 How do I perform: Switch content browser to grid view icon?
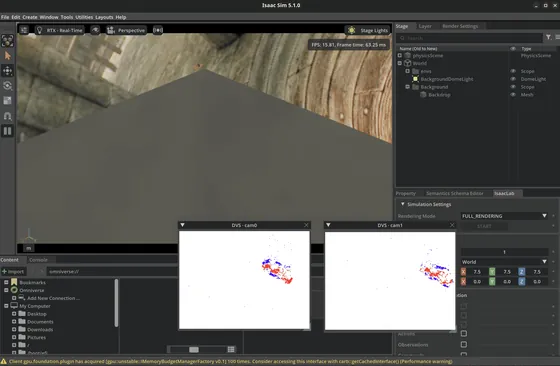click(231, 350)
